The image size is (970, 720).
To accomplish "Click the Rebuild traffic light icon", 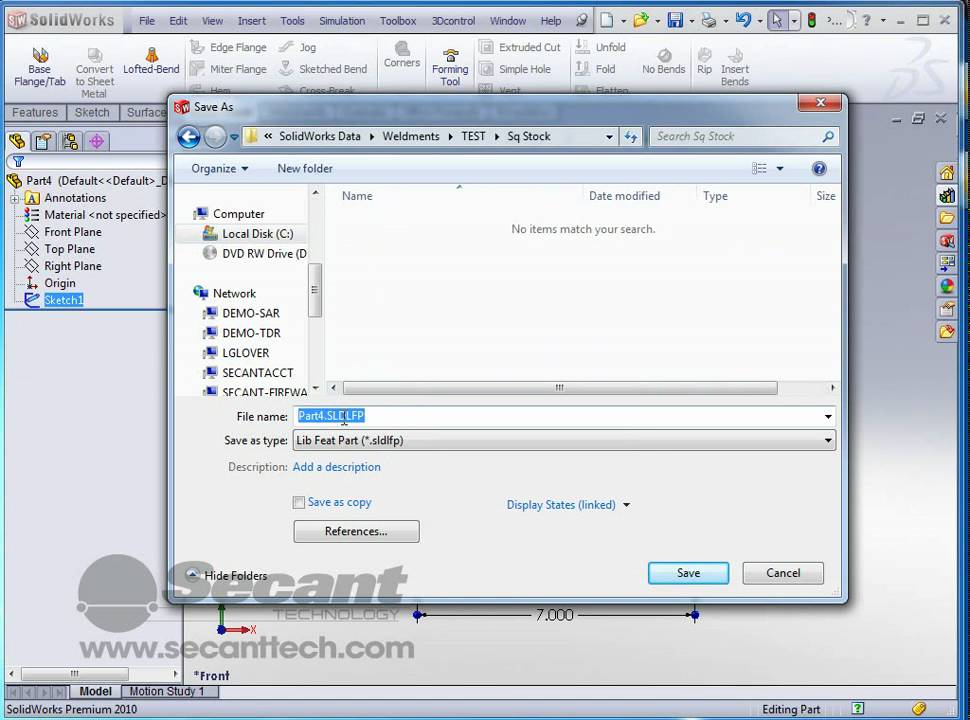I will click(x=812, y=20).
